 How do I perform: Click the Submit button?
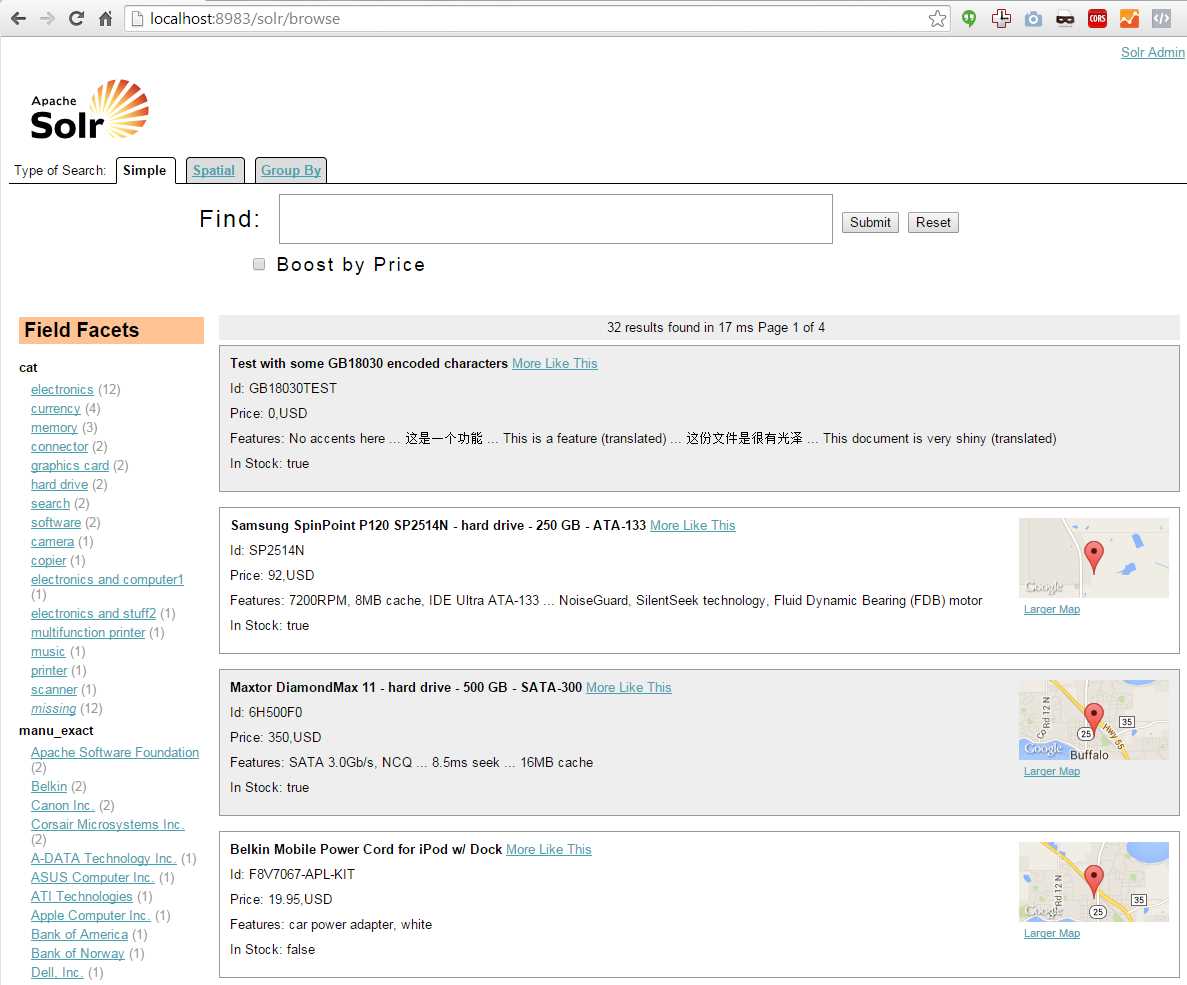(x=870, y=223)
